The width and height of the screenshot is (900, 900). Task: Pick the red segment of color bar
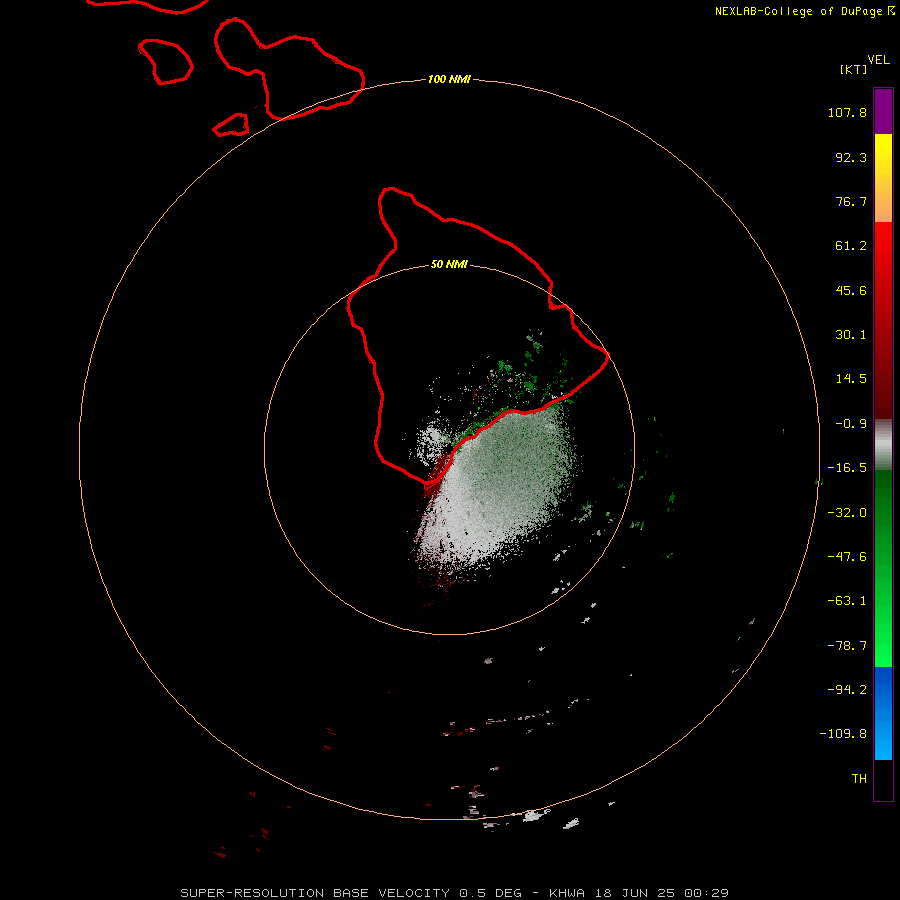pyautogui.click(x=883, y=320)
